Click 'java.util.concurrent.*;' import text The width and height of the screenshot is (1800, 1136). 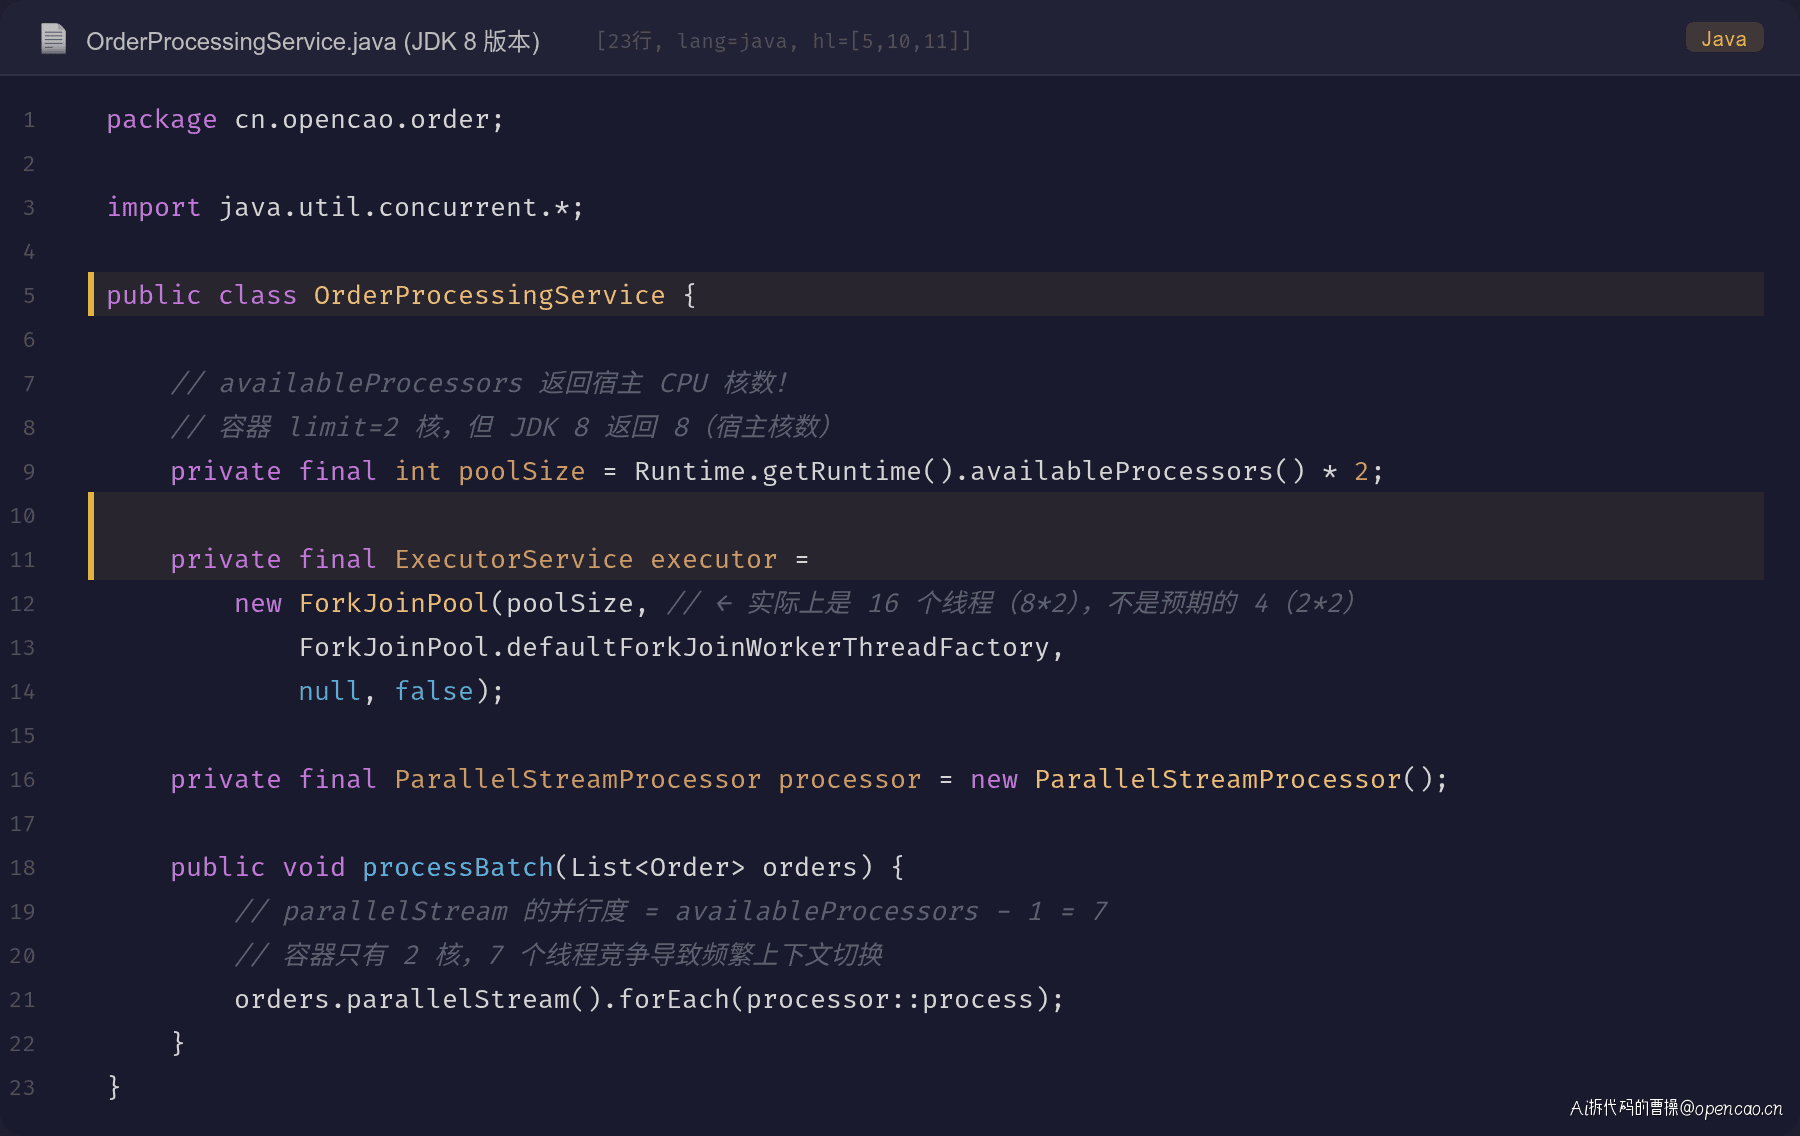[401, 208]
